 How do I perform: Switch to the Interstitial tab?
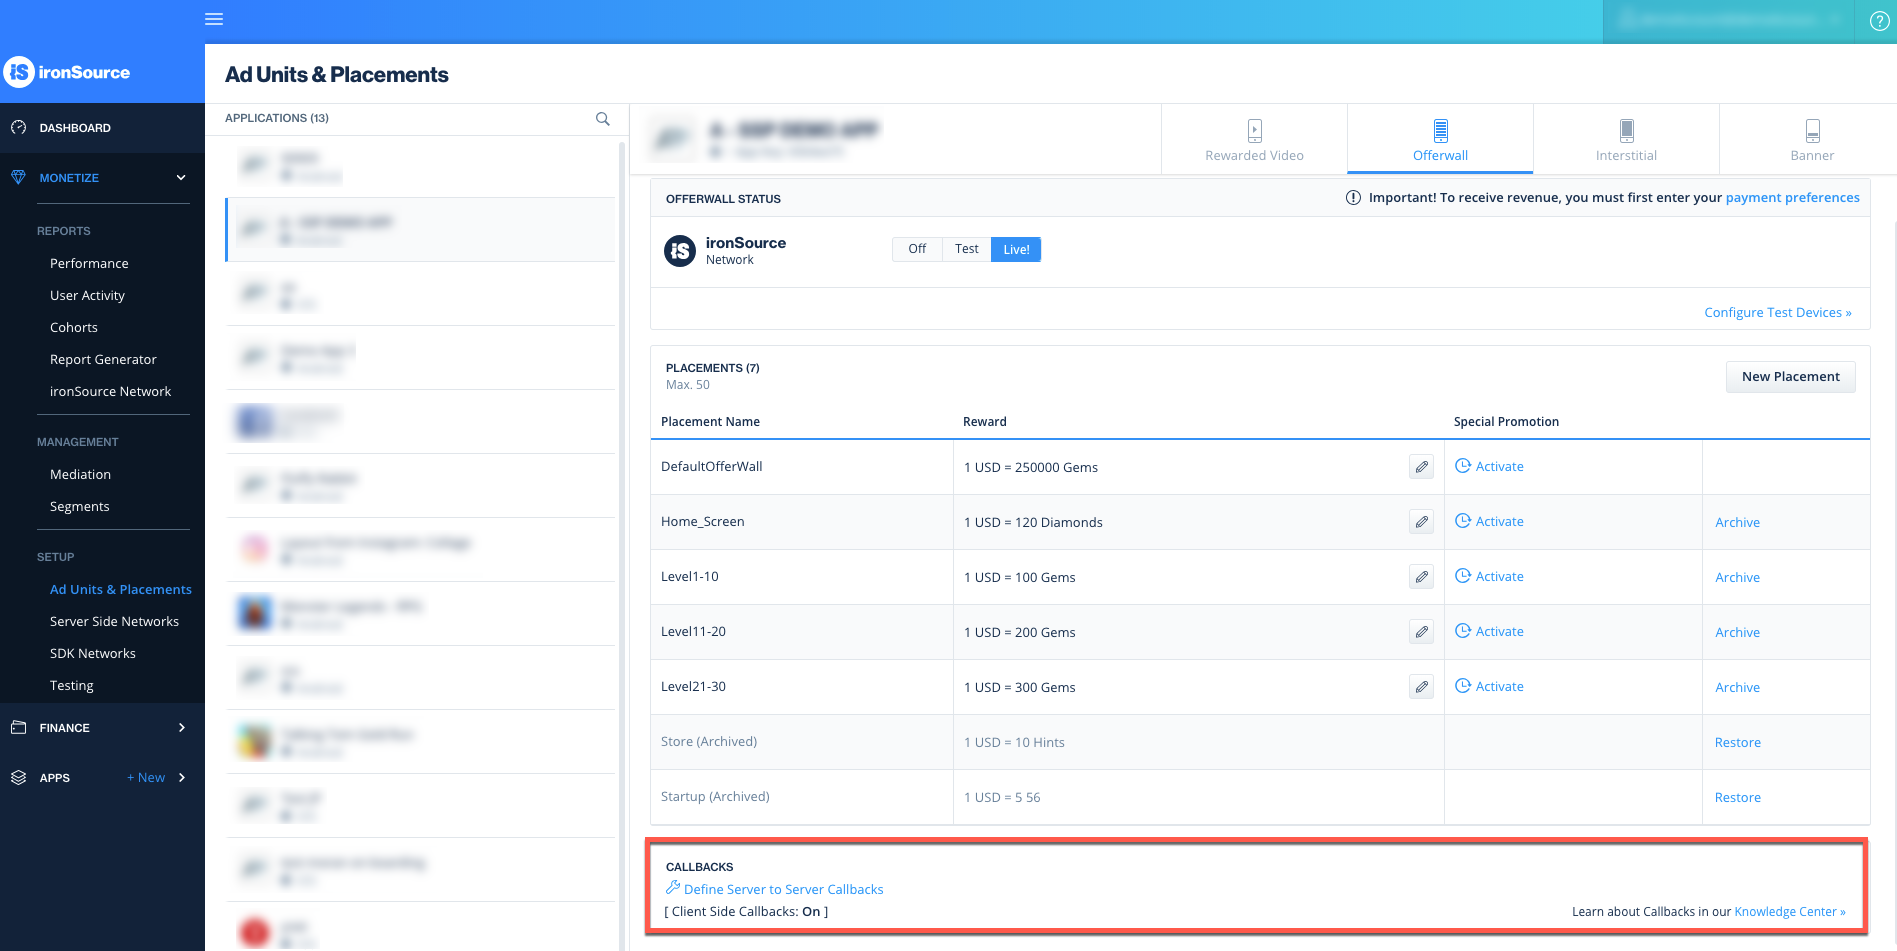pos(1626,139)
